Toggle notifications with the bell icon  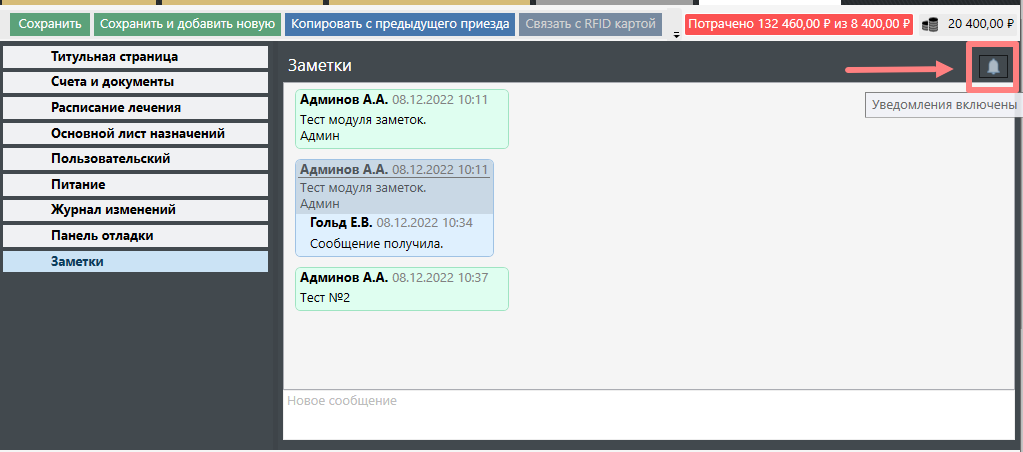993,67
